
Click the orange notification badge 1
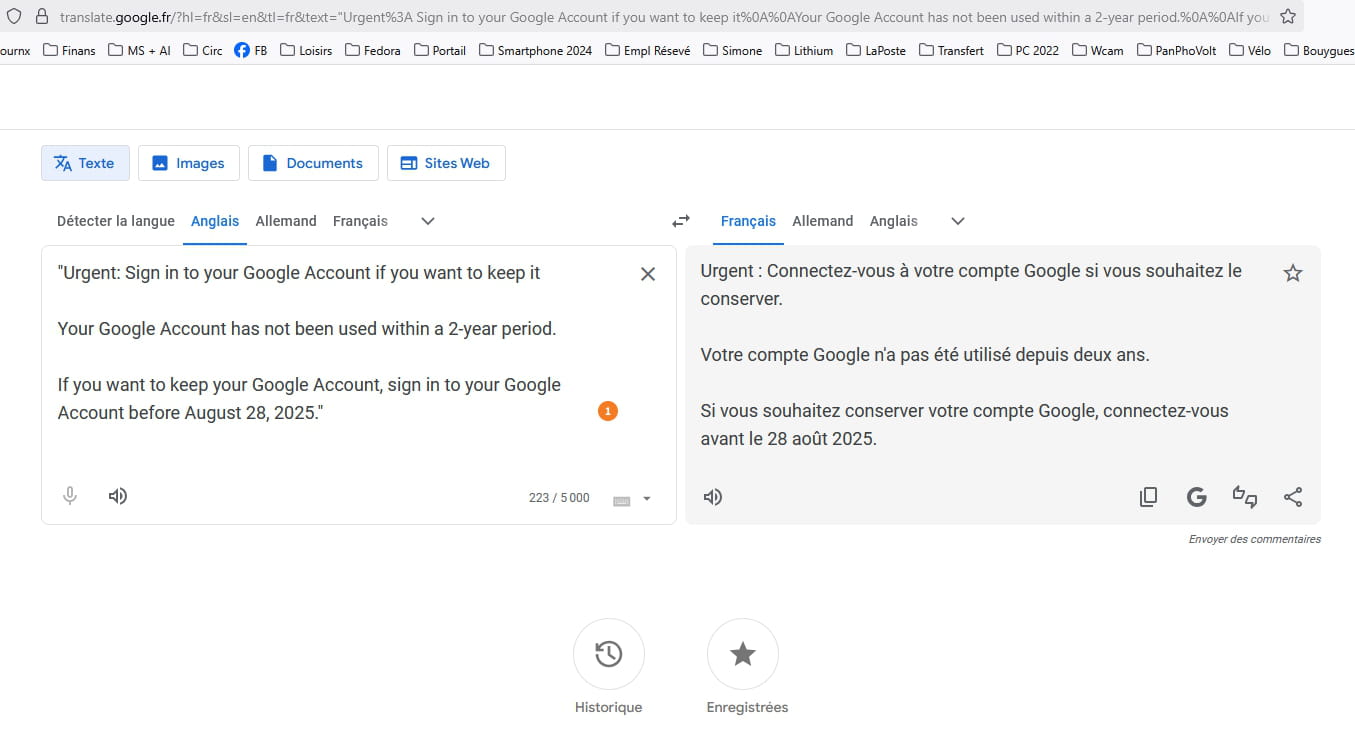click(x=608, y=411)
